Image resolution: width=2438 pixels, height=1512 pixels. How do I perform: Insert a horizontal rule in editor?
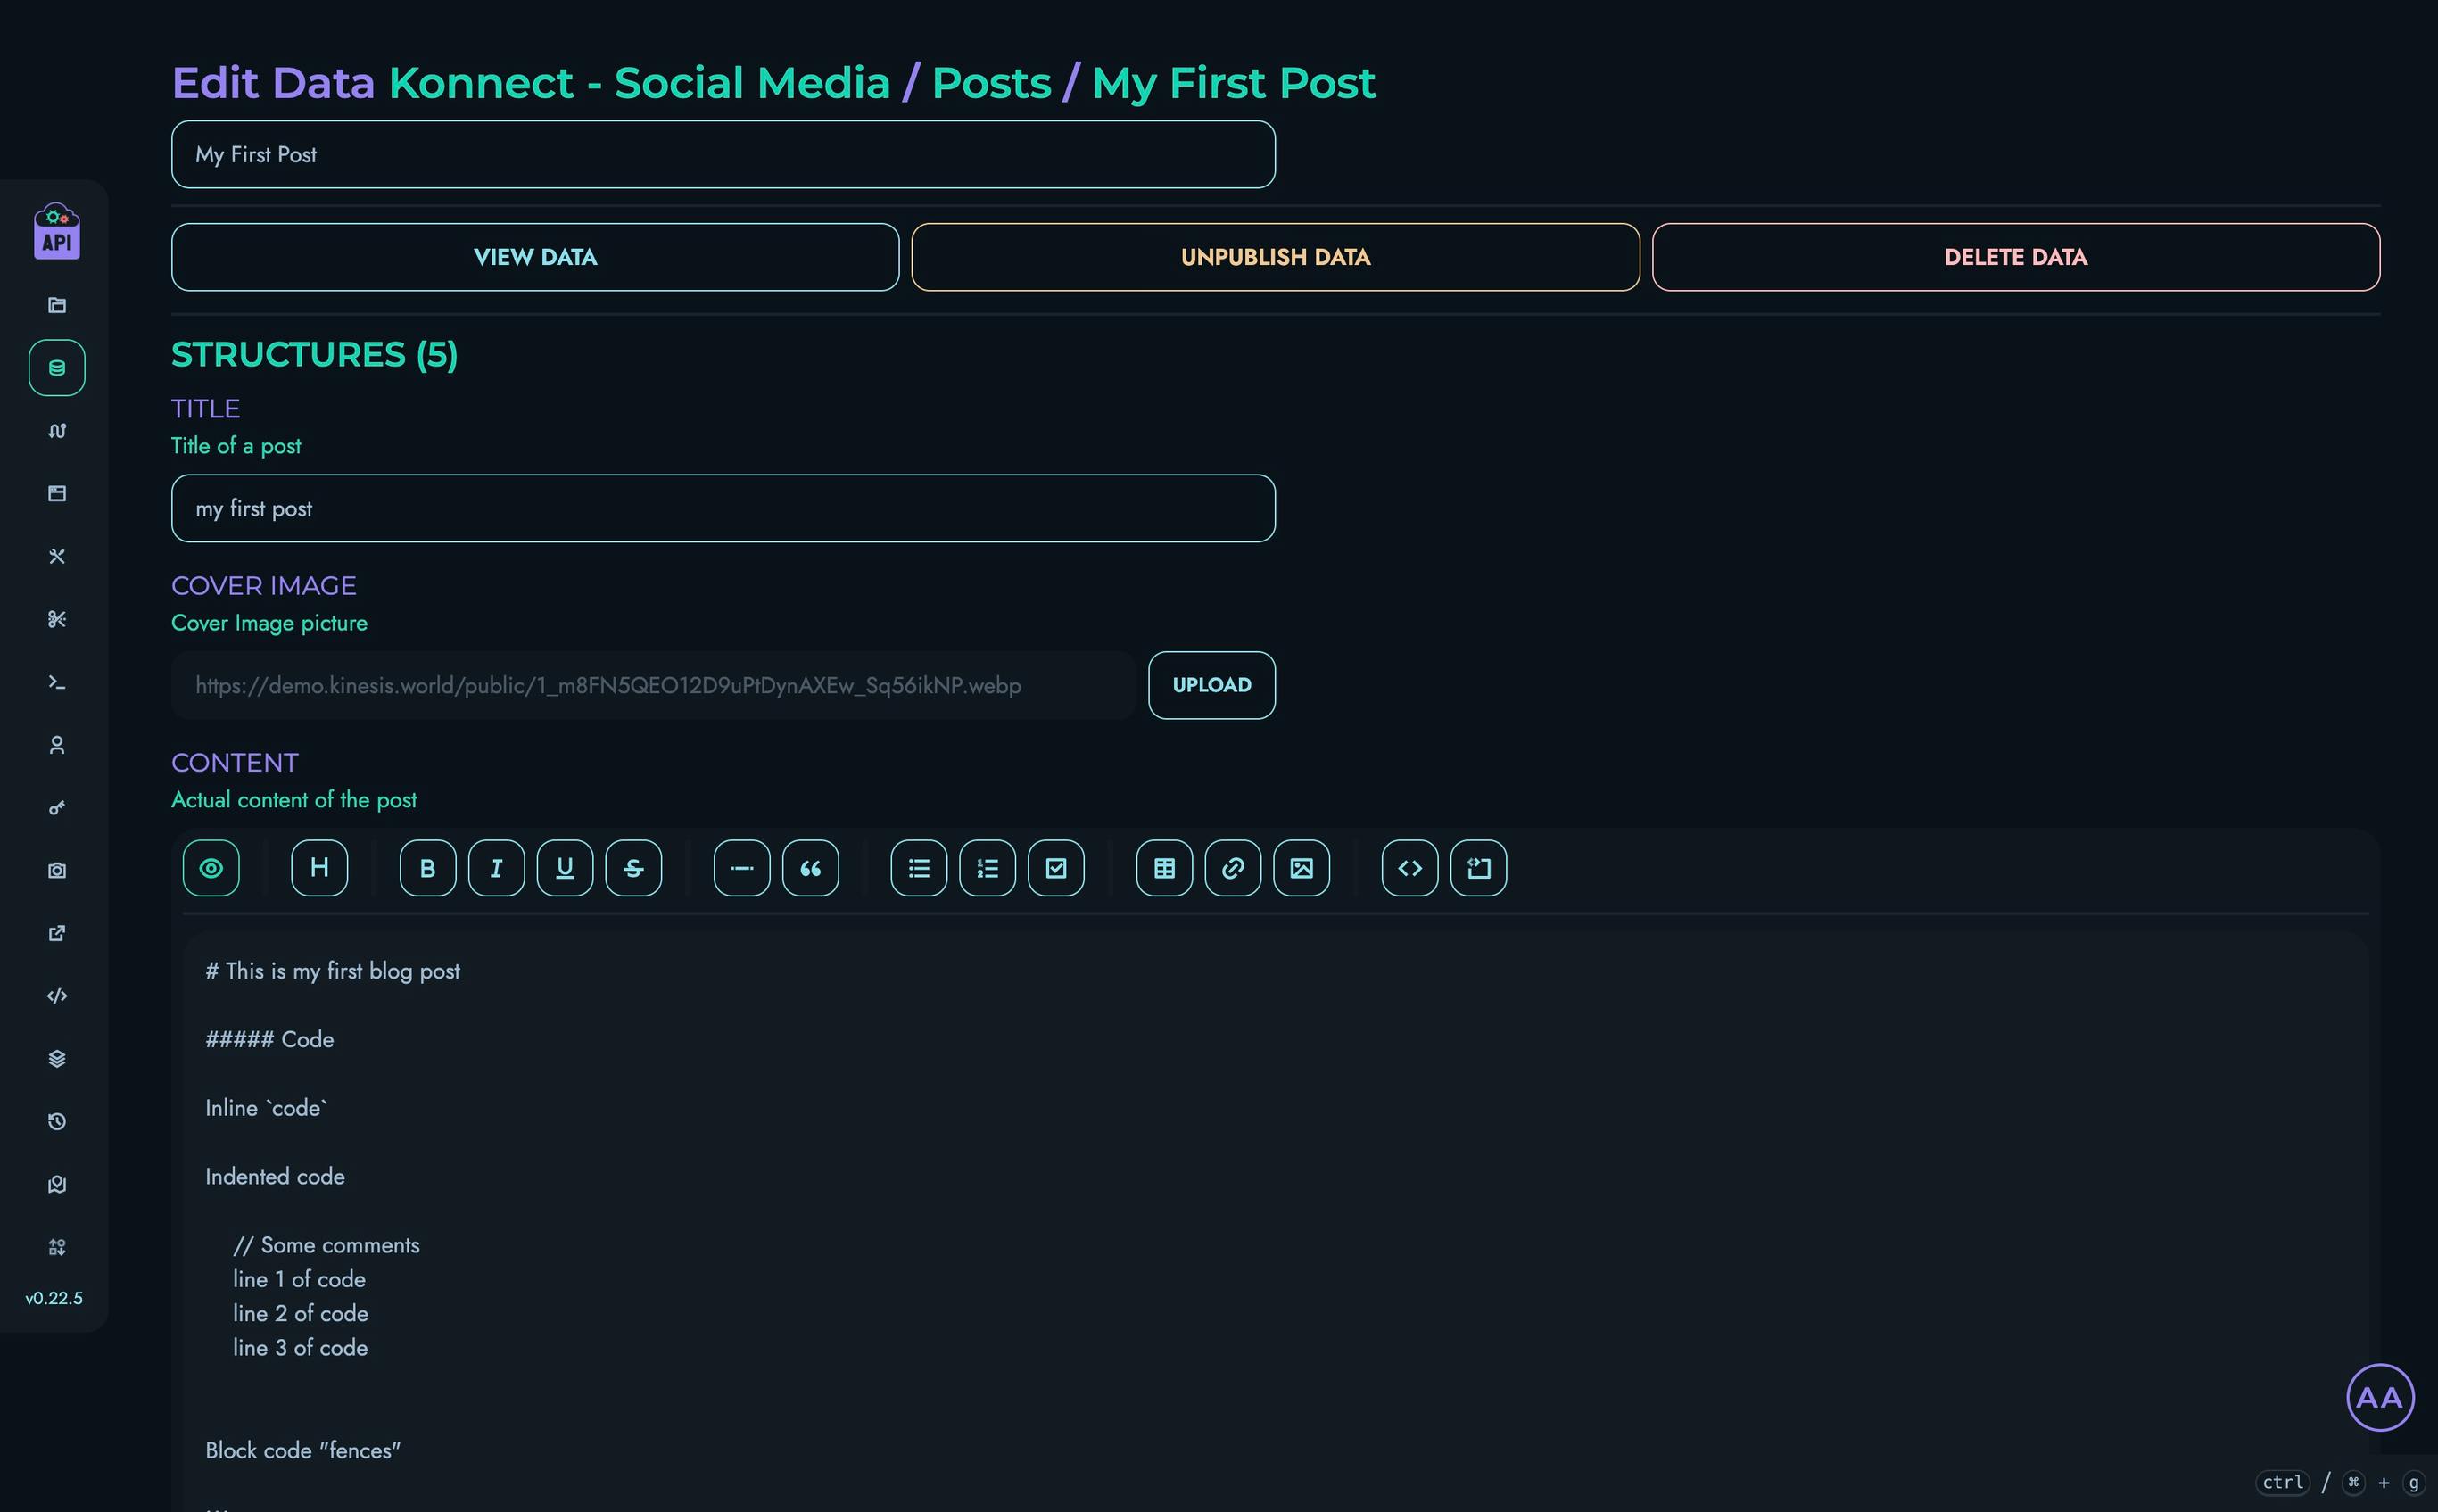(x=742, y=868)
